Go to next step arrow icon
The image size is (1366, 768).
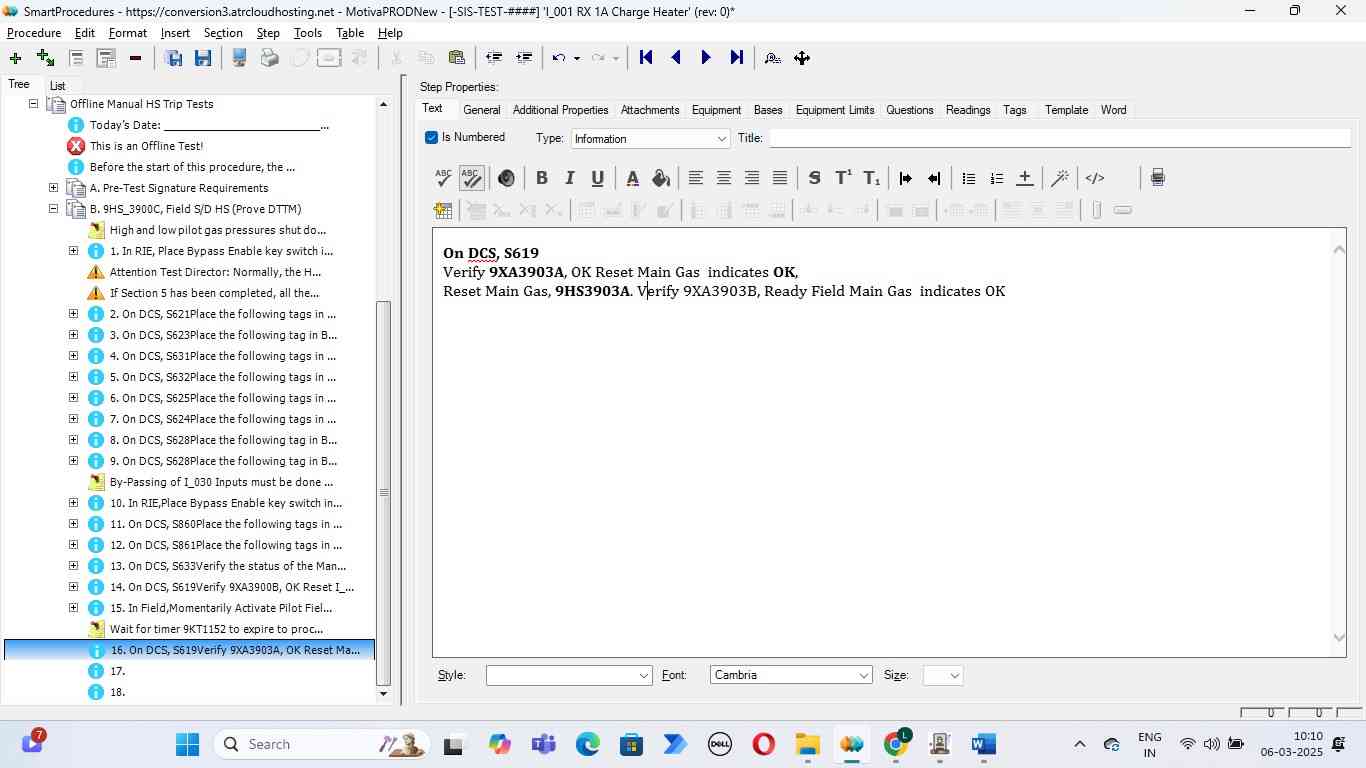706,58
